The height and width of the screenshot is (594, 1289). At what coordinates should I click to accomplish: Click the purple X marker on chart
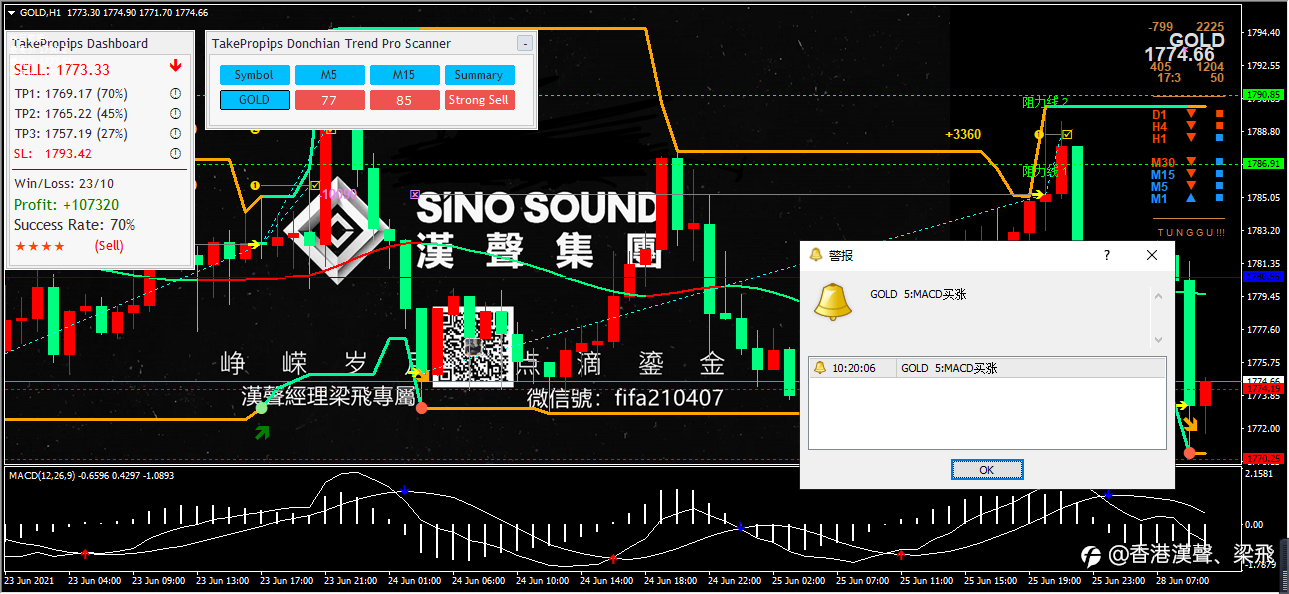tap(415, 194)
